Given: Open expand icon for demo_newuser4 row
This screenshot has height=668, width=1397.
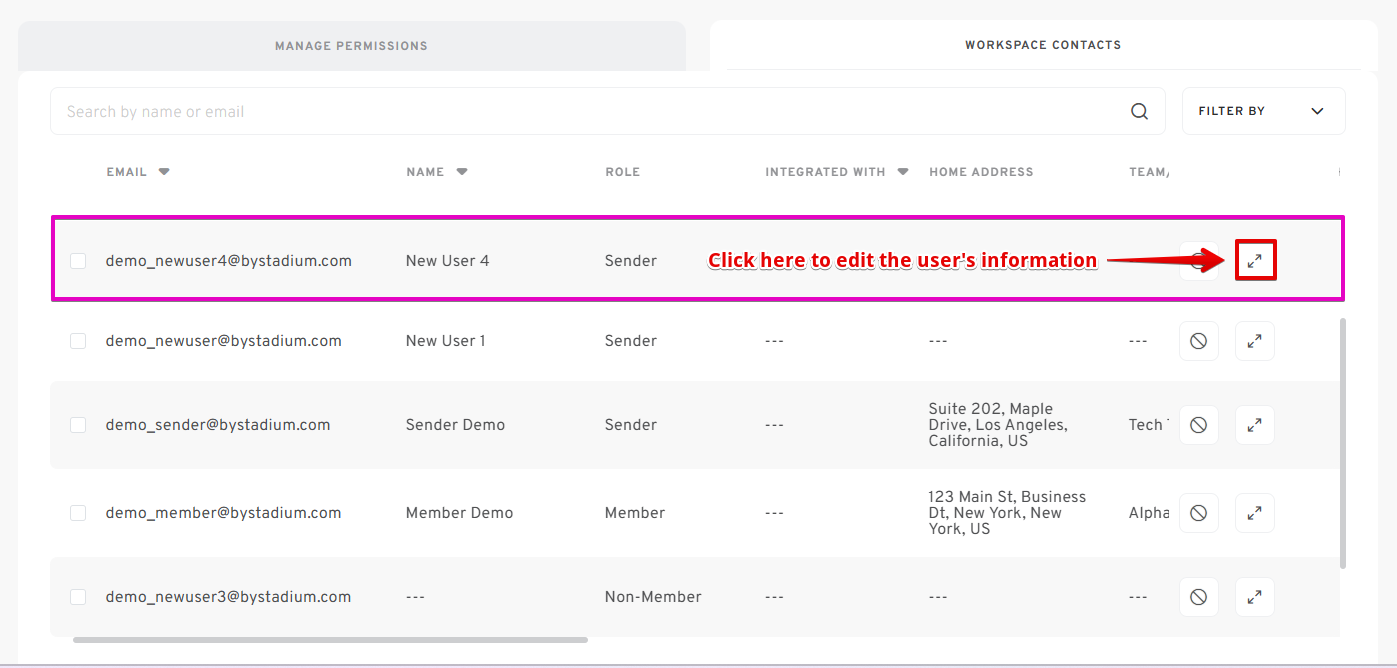Looking at the screenshot, I should 1255,261.
